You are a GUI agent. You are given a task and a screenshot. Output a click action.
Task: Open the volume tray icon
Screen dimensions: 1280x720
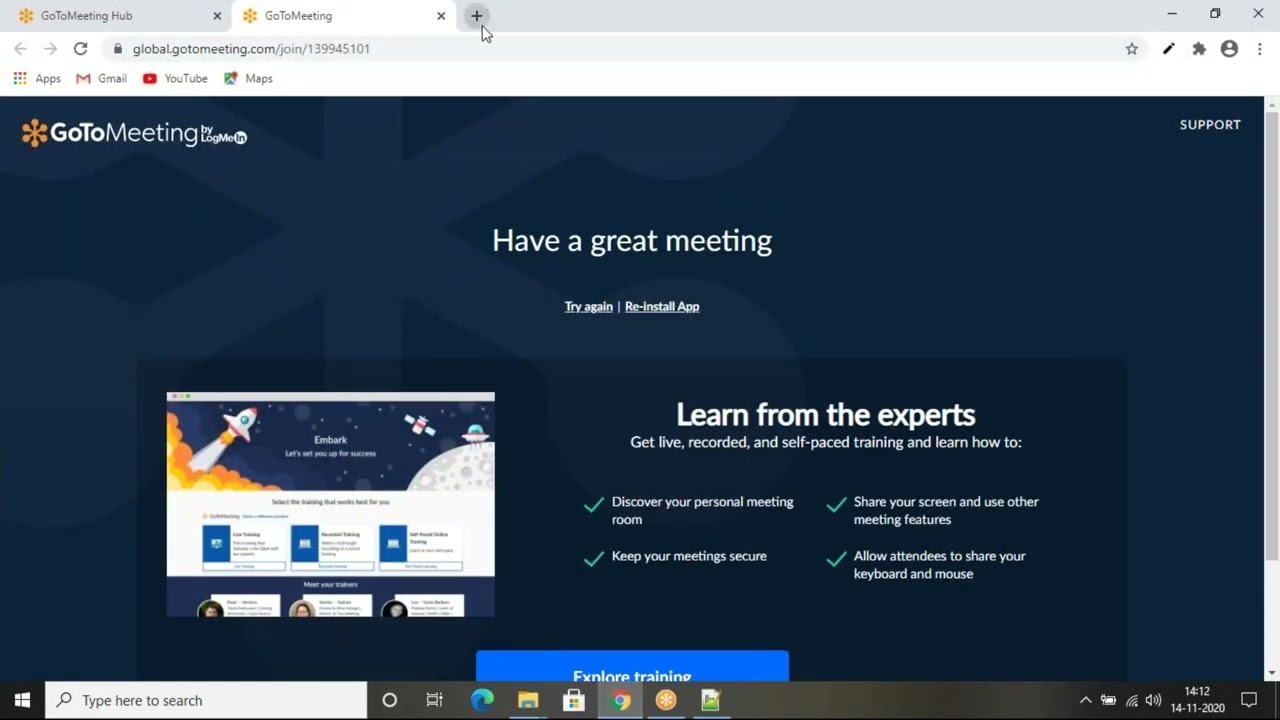pos(1153,700)
